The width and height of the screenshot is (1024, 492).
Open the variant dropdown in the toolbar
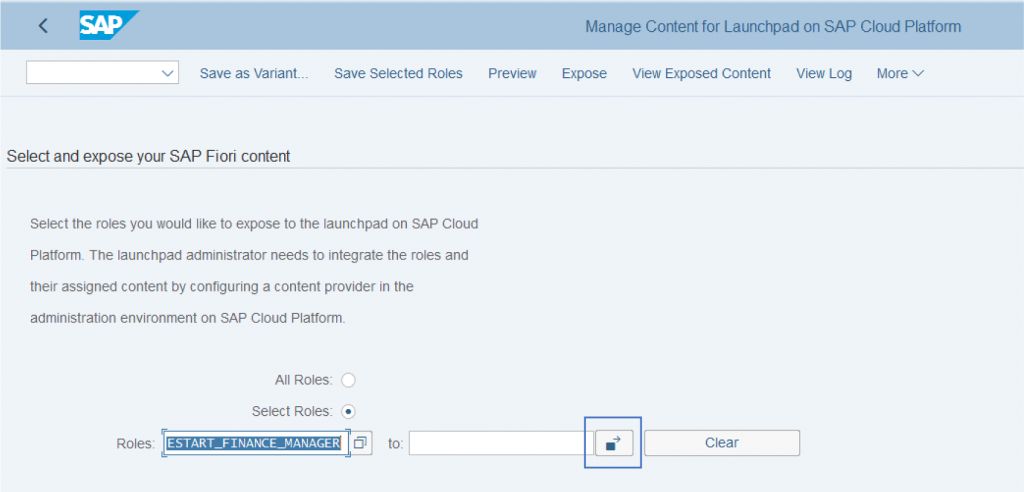click(102, 73)
